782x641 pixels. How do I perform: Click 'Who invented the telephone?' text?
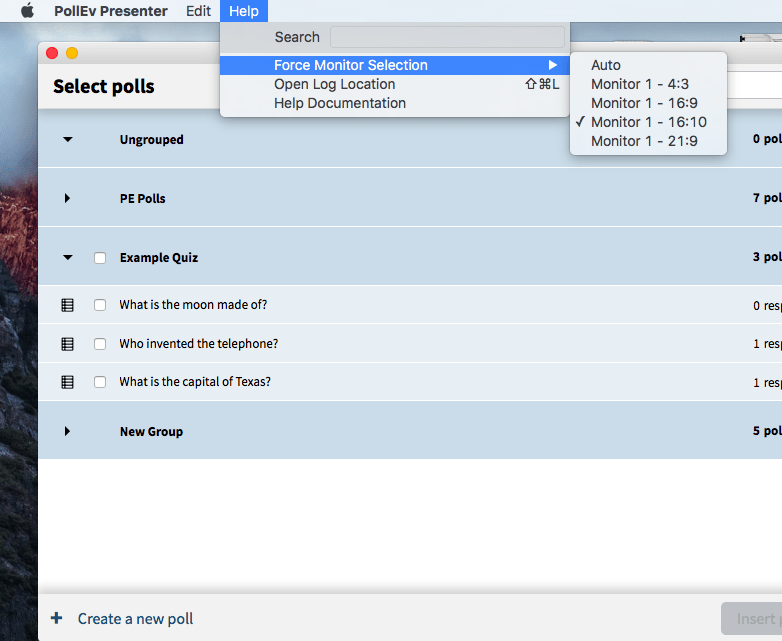(x=198, y=344)
